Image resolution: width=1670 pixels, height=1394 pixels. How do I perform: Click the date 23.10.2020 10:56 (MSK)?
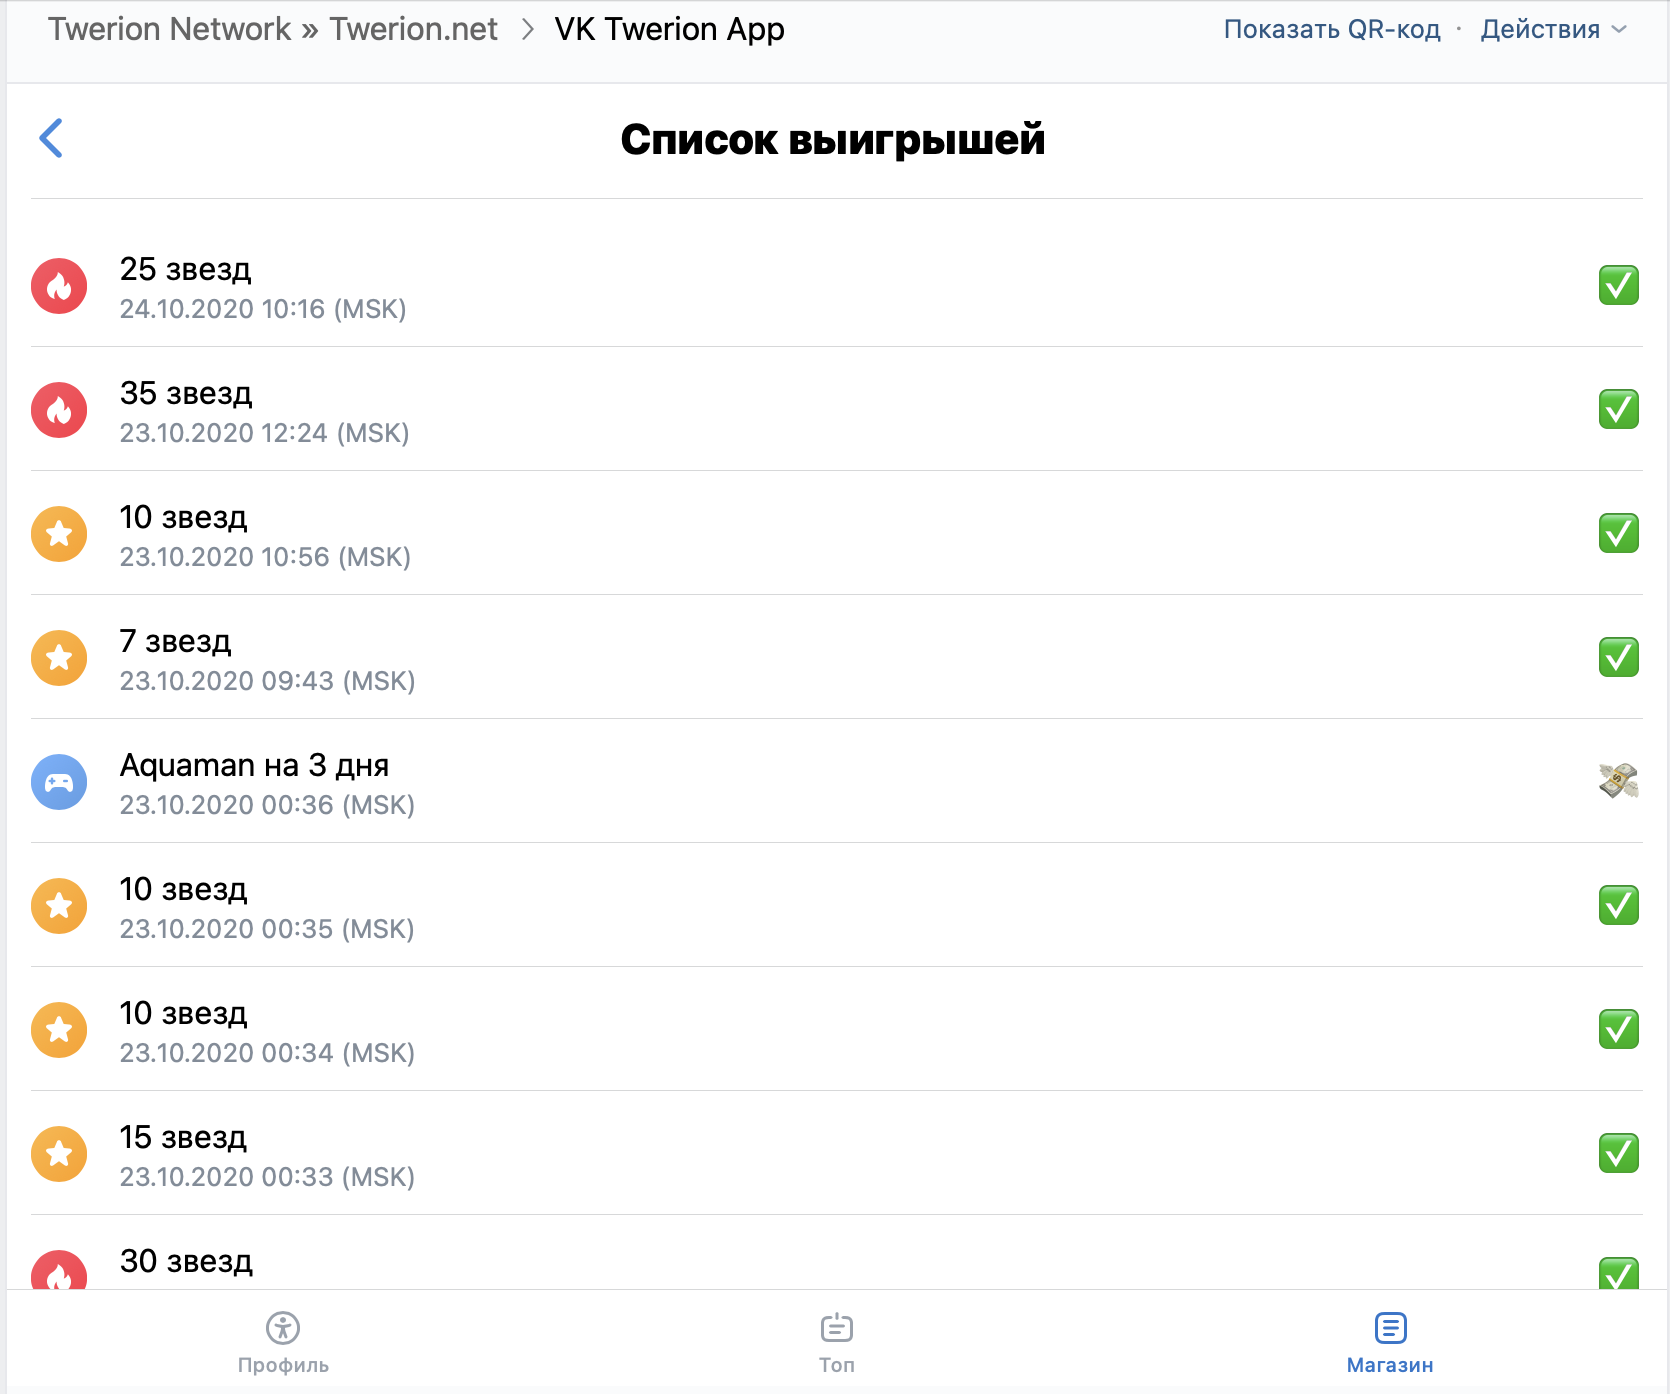coord(265,557)
